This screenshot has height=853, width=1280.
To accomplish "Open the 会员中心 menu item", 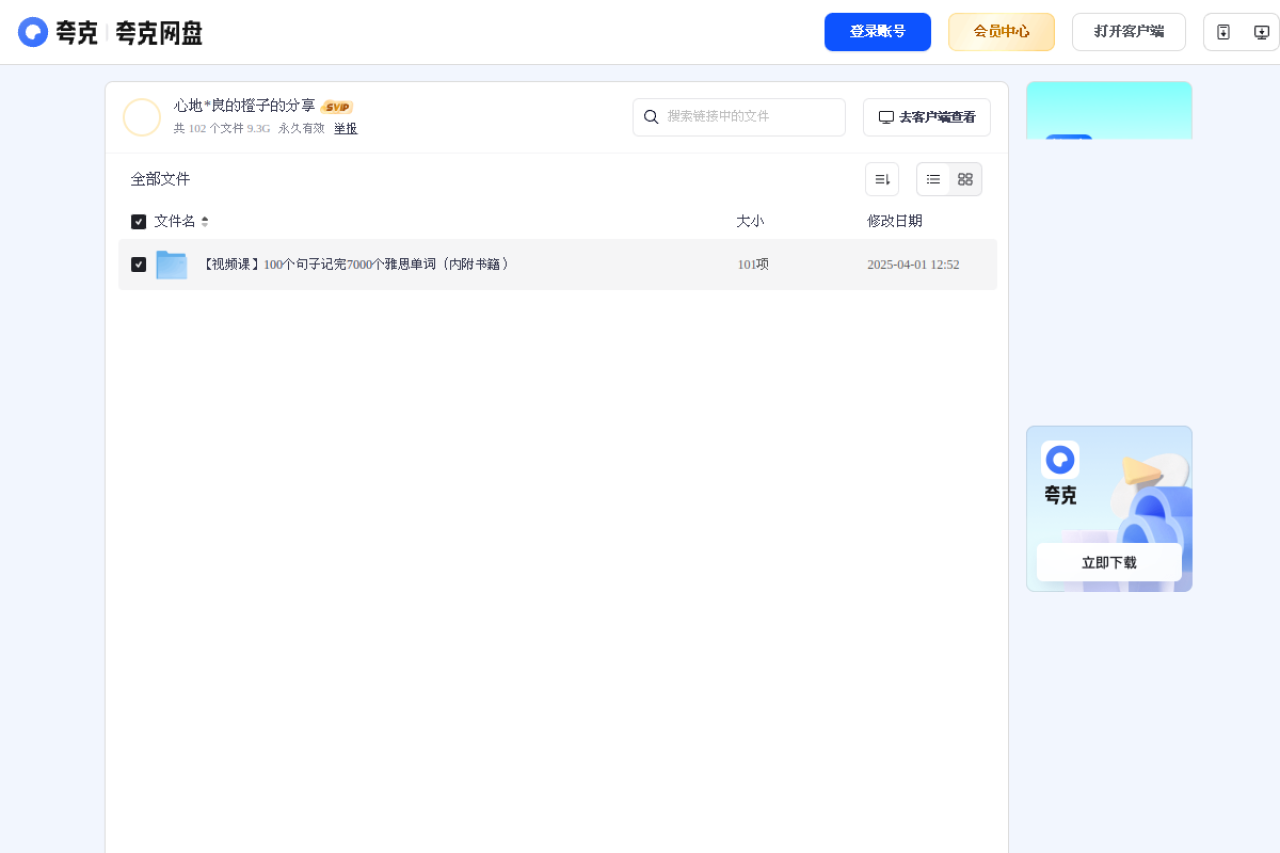I will 1001,31.
